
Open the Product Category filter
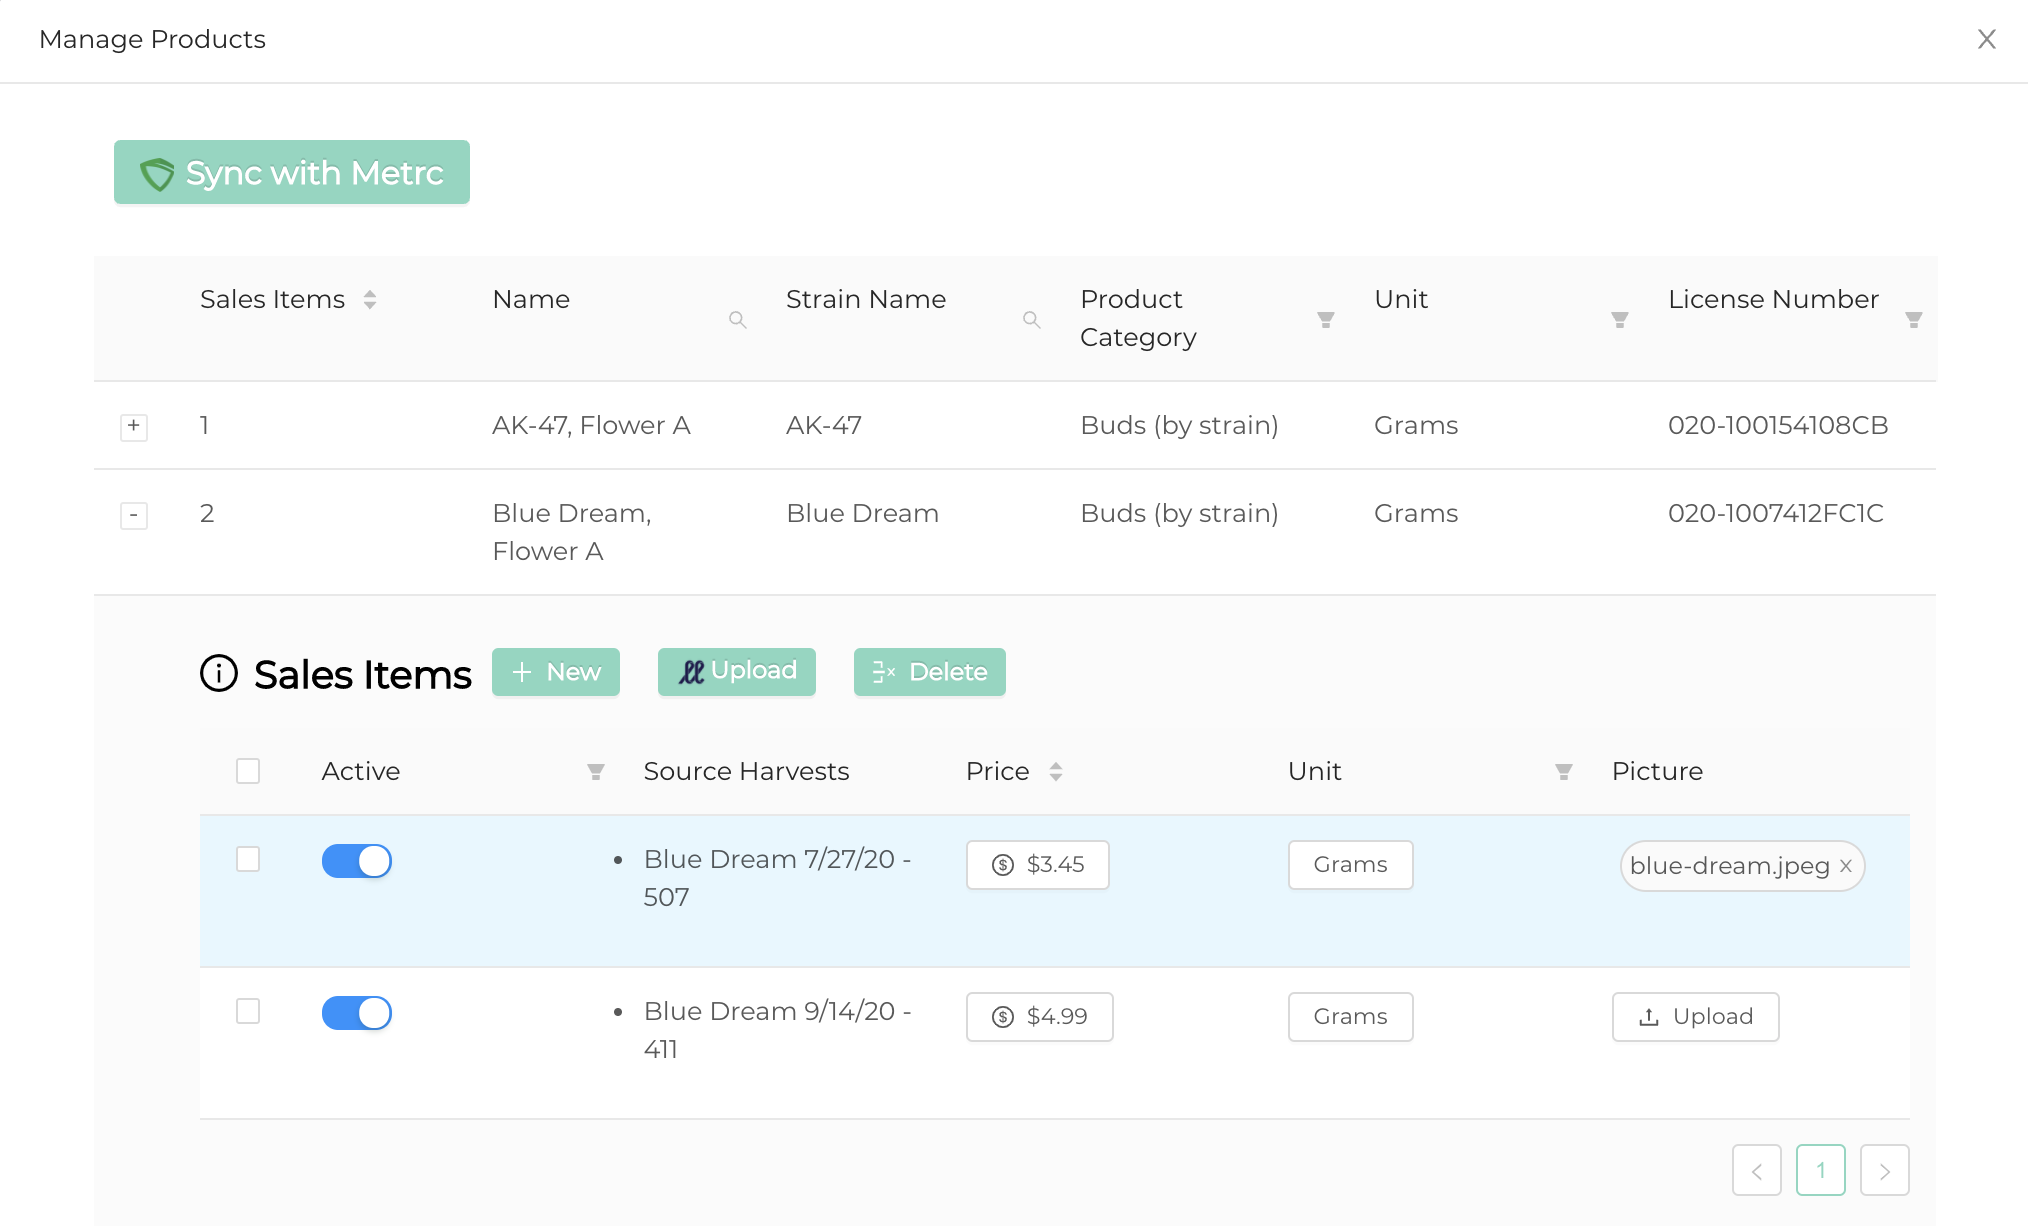tap(1325, 319)
